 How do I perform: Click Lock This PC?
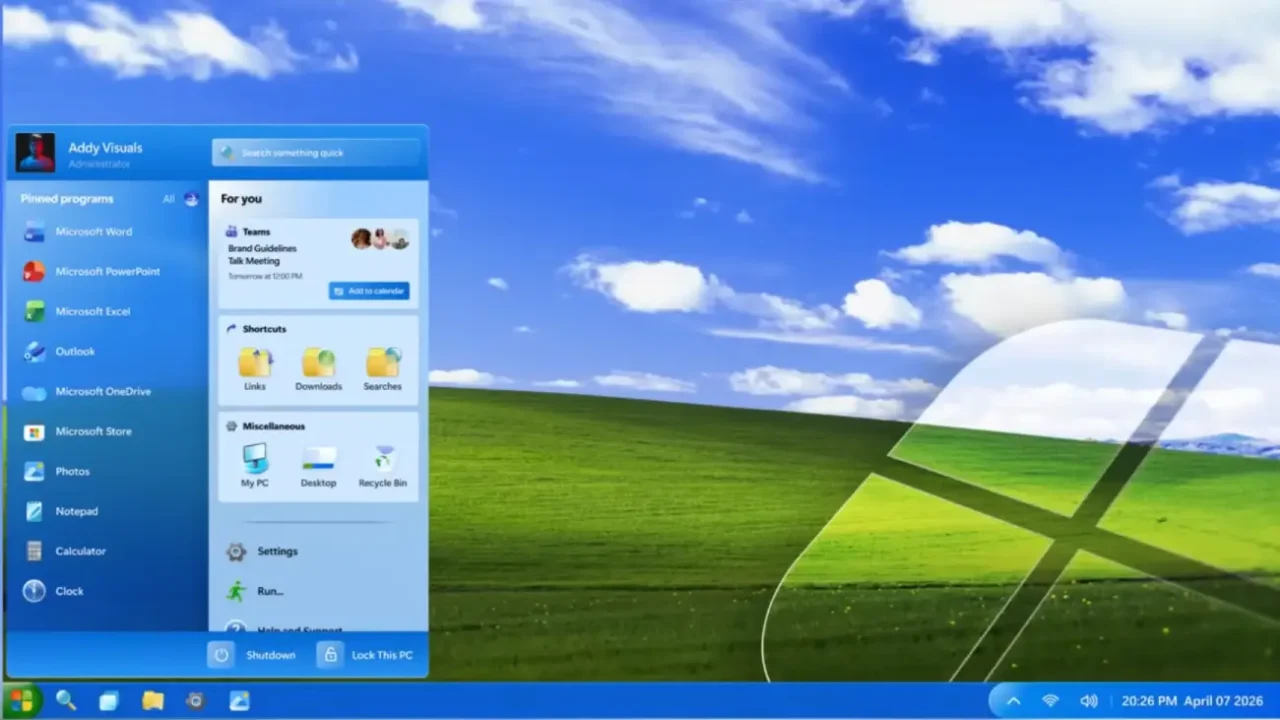point(365,655)
